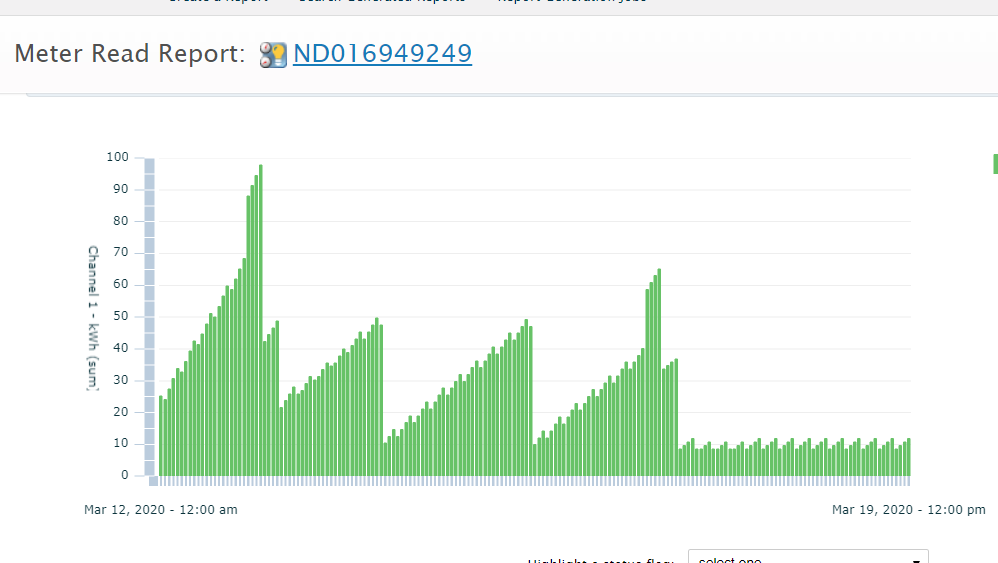This screenshot has height=563, width=998.
Task: Select the tallest green bar near 98 kWh
Action: pyautogui.click(x=261, y=320)
